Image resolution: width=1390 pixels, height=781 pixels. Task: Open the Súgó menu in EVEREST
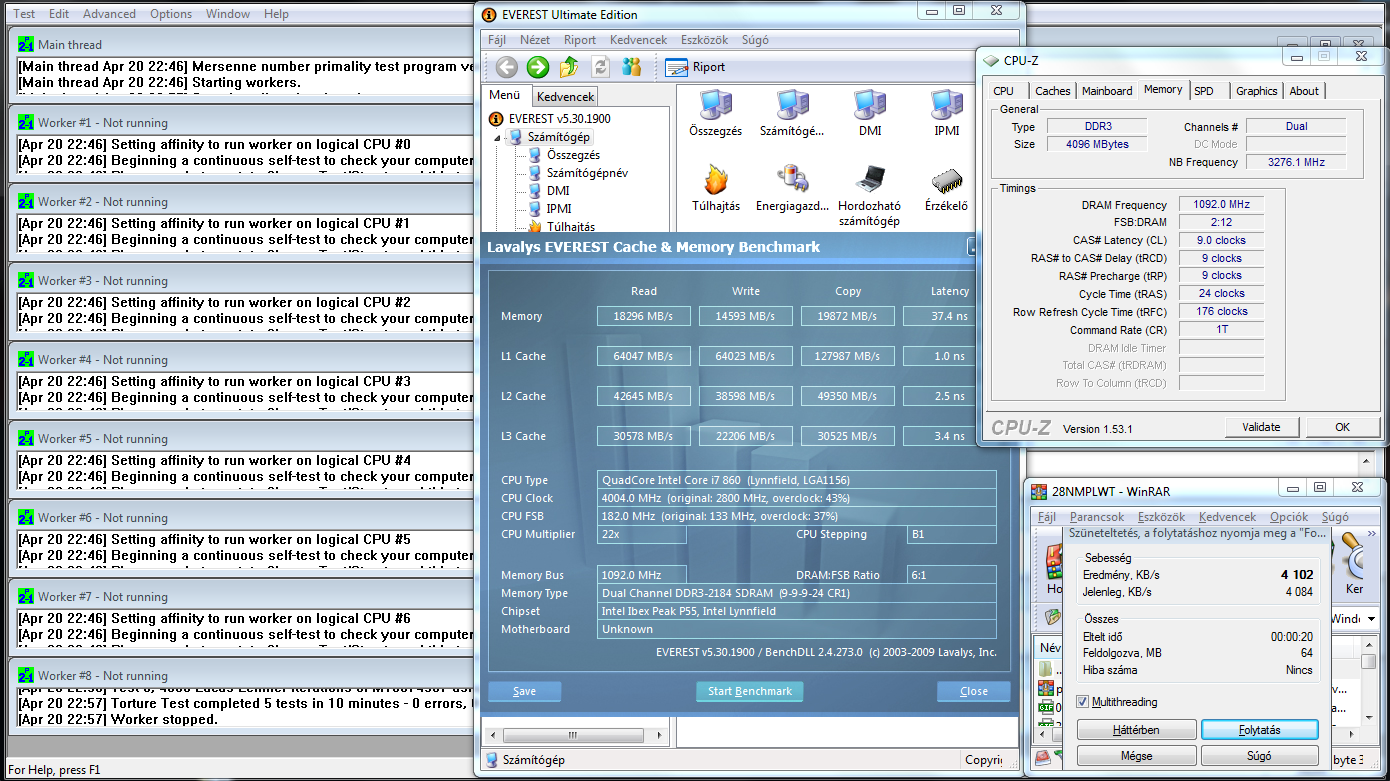(x=755, y=40)
